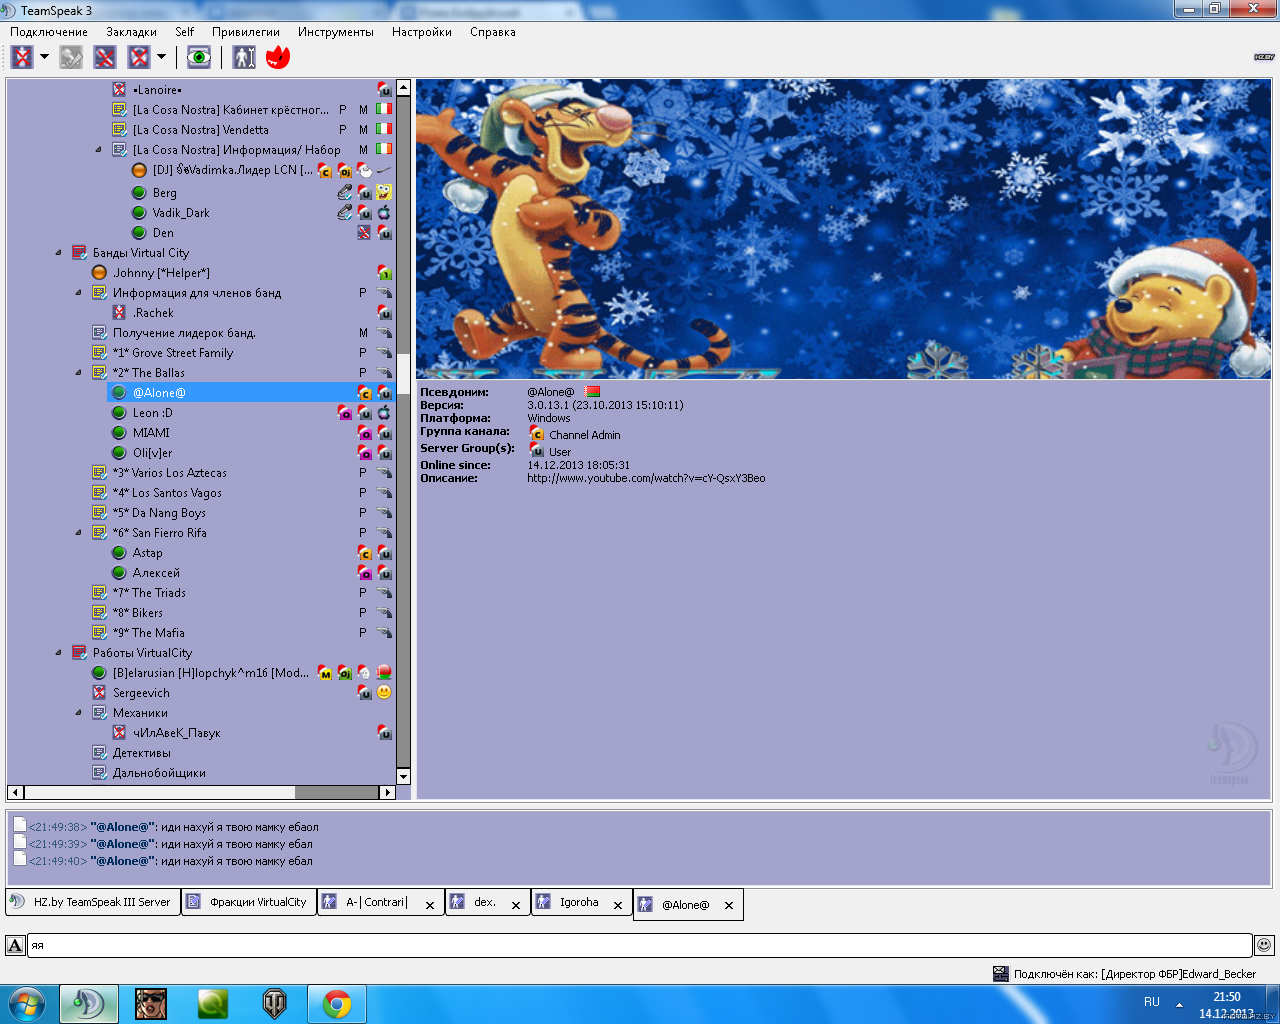
Task: Select the MIAMI user entry
Action: (x=151, y=433)
